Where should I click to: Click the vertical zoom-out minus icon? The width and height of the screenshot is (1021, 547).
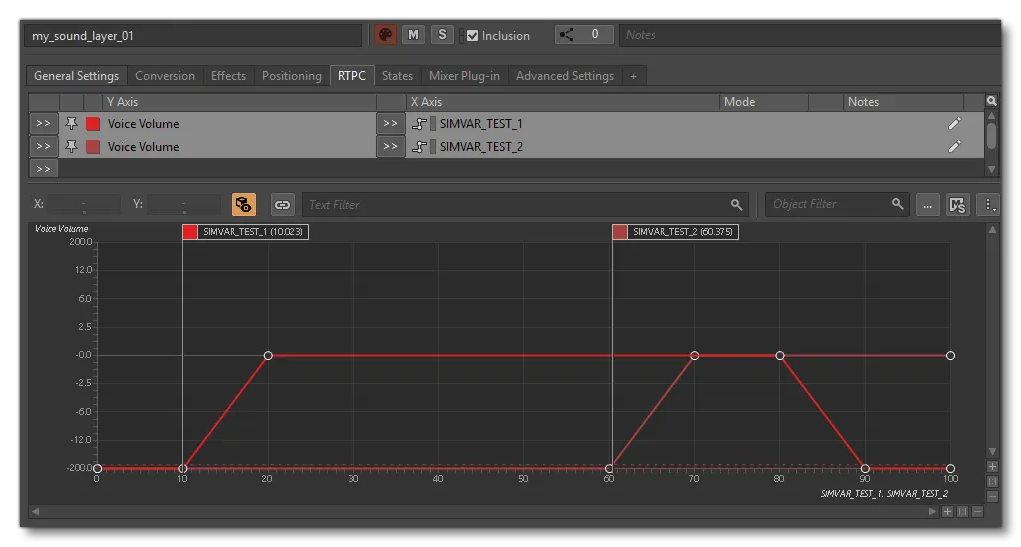[992, 496]
